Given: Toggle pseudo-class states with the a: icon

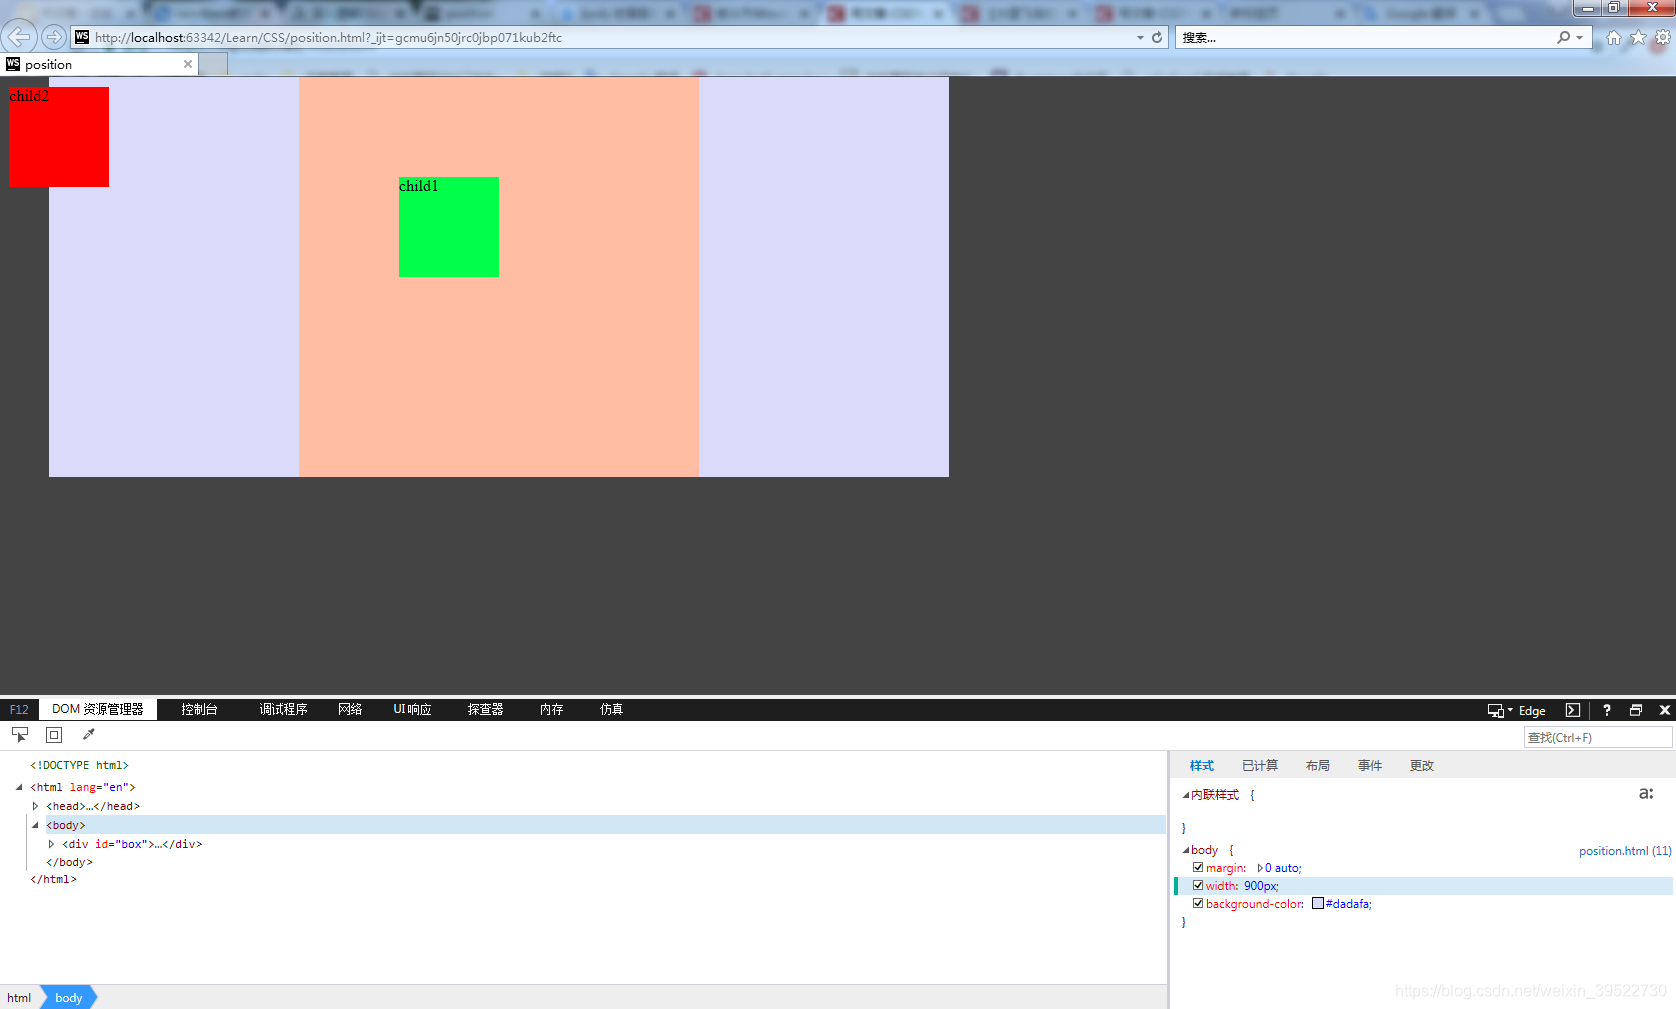Looking at the screenshot, I should pos(1646,794).
